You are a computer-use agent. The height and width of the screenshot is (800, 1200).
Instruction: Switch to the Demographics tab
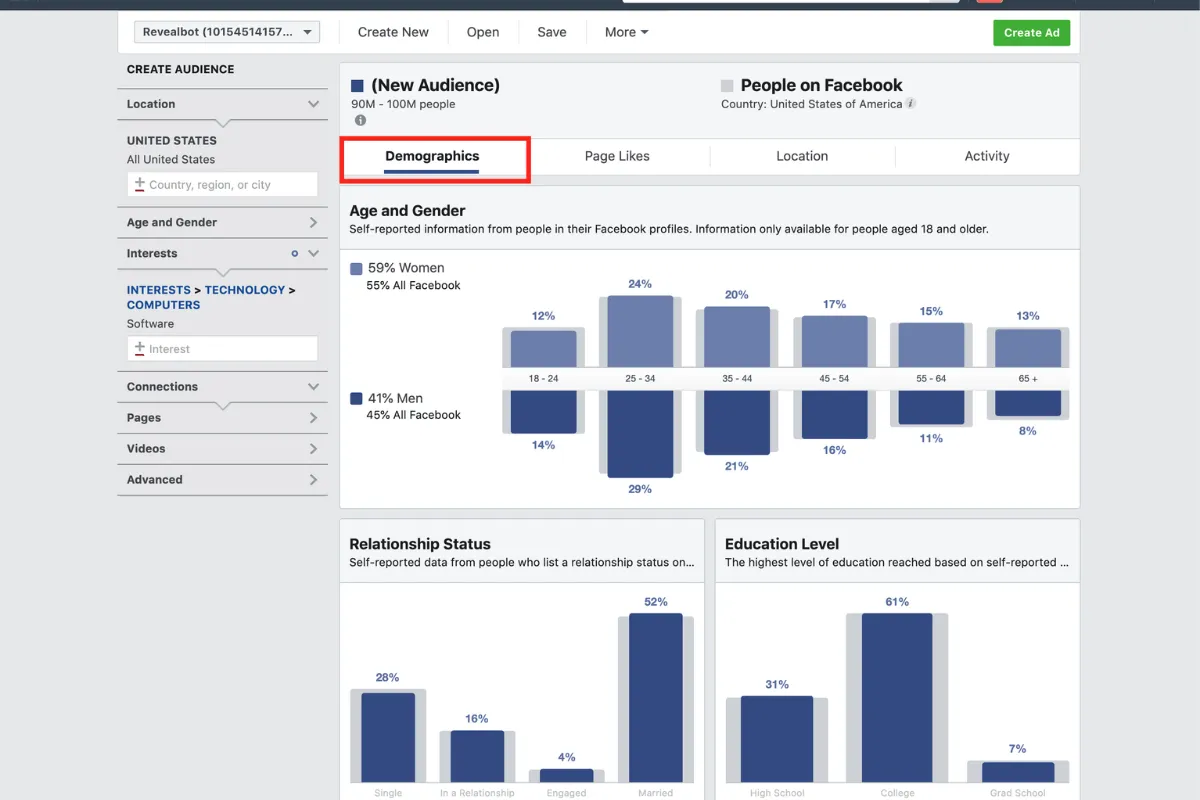(432, 156)
